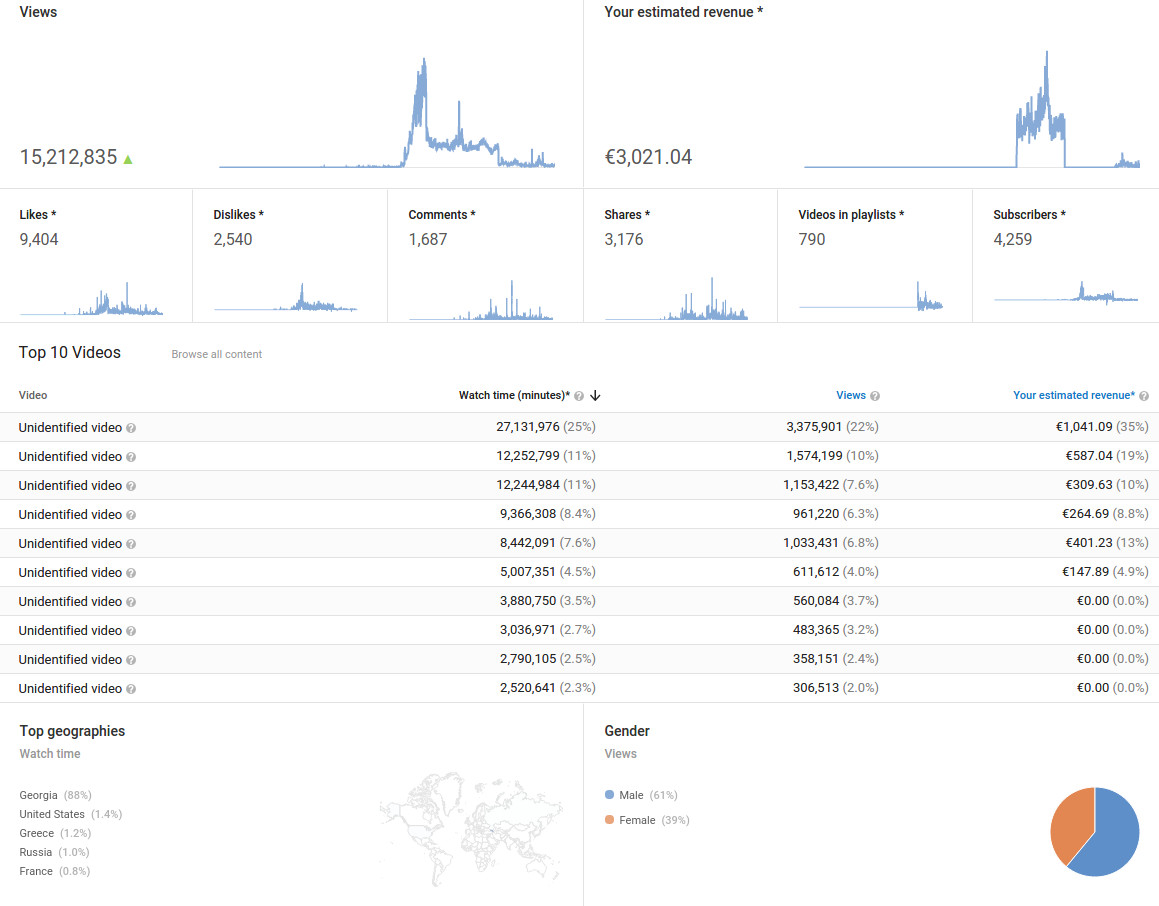This screenshot has width=1159, height=906.
Task: Click the gender views pie chart
Action: click(x=1095, y=831)
